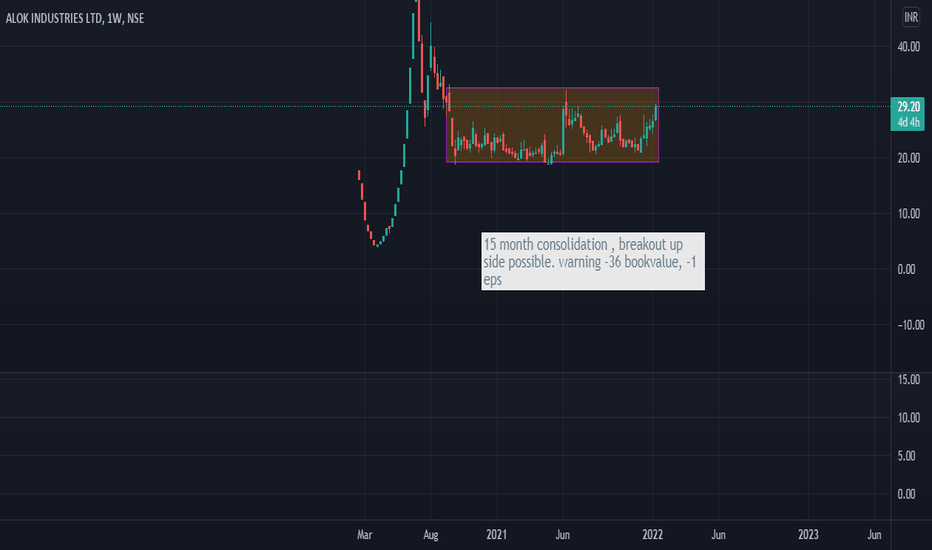Click the 40.00 price axis label
Viewport: 932px width, 550px height.
pos(909,47)
